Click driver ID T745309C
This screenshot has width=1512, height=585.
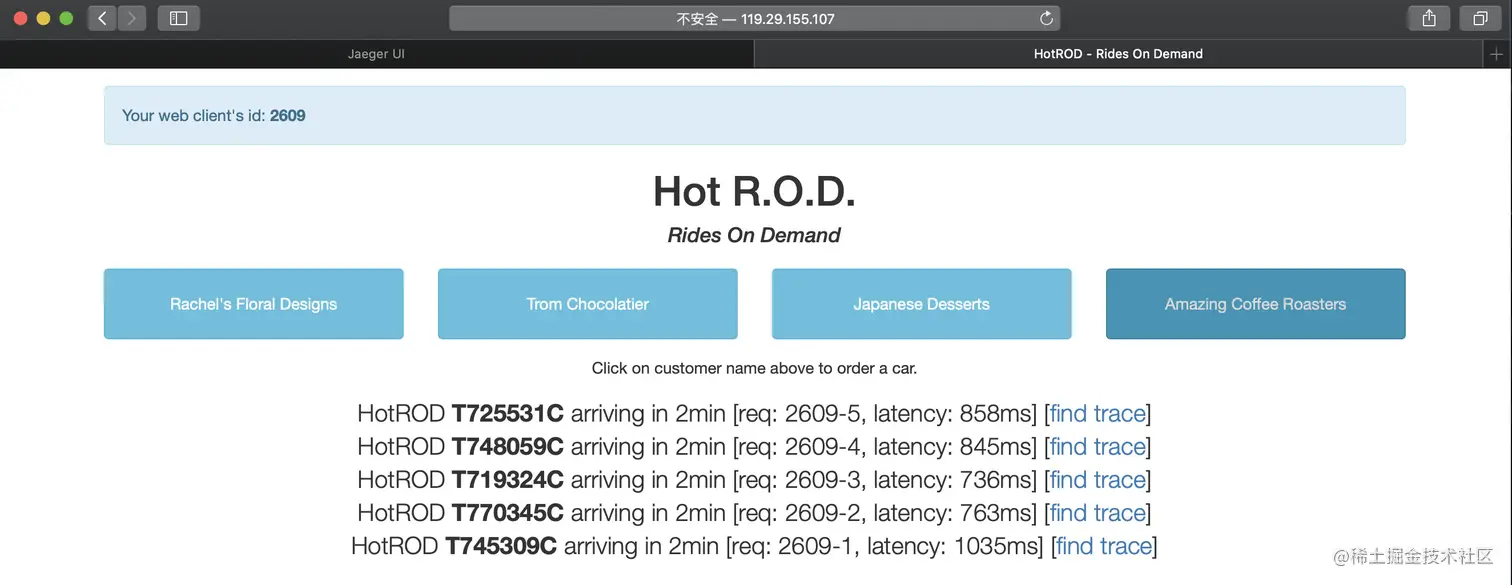(x=501, y=546)
